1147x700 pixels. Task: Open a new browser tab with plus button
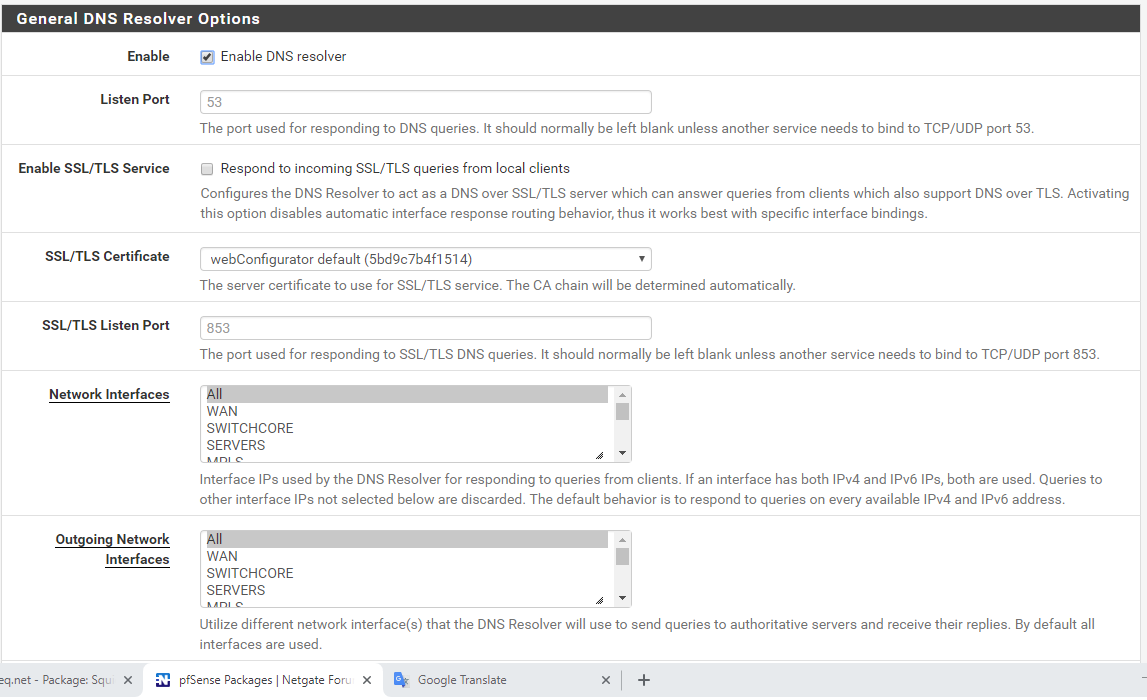(644, 680)
